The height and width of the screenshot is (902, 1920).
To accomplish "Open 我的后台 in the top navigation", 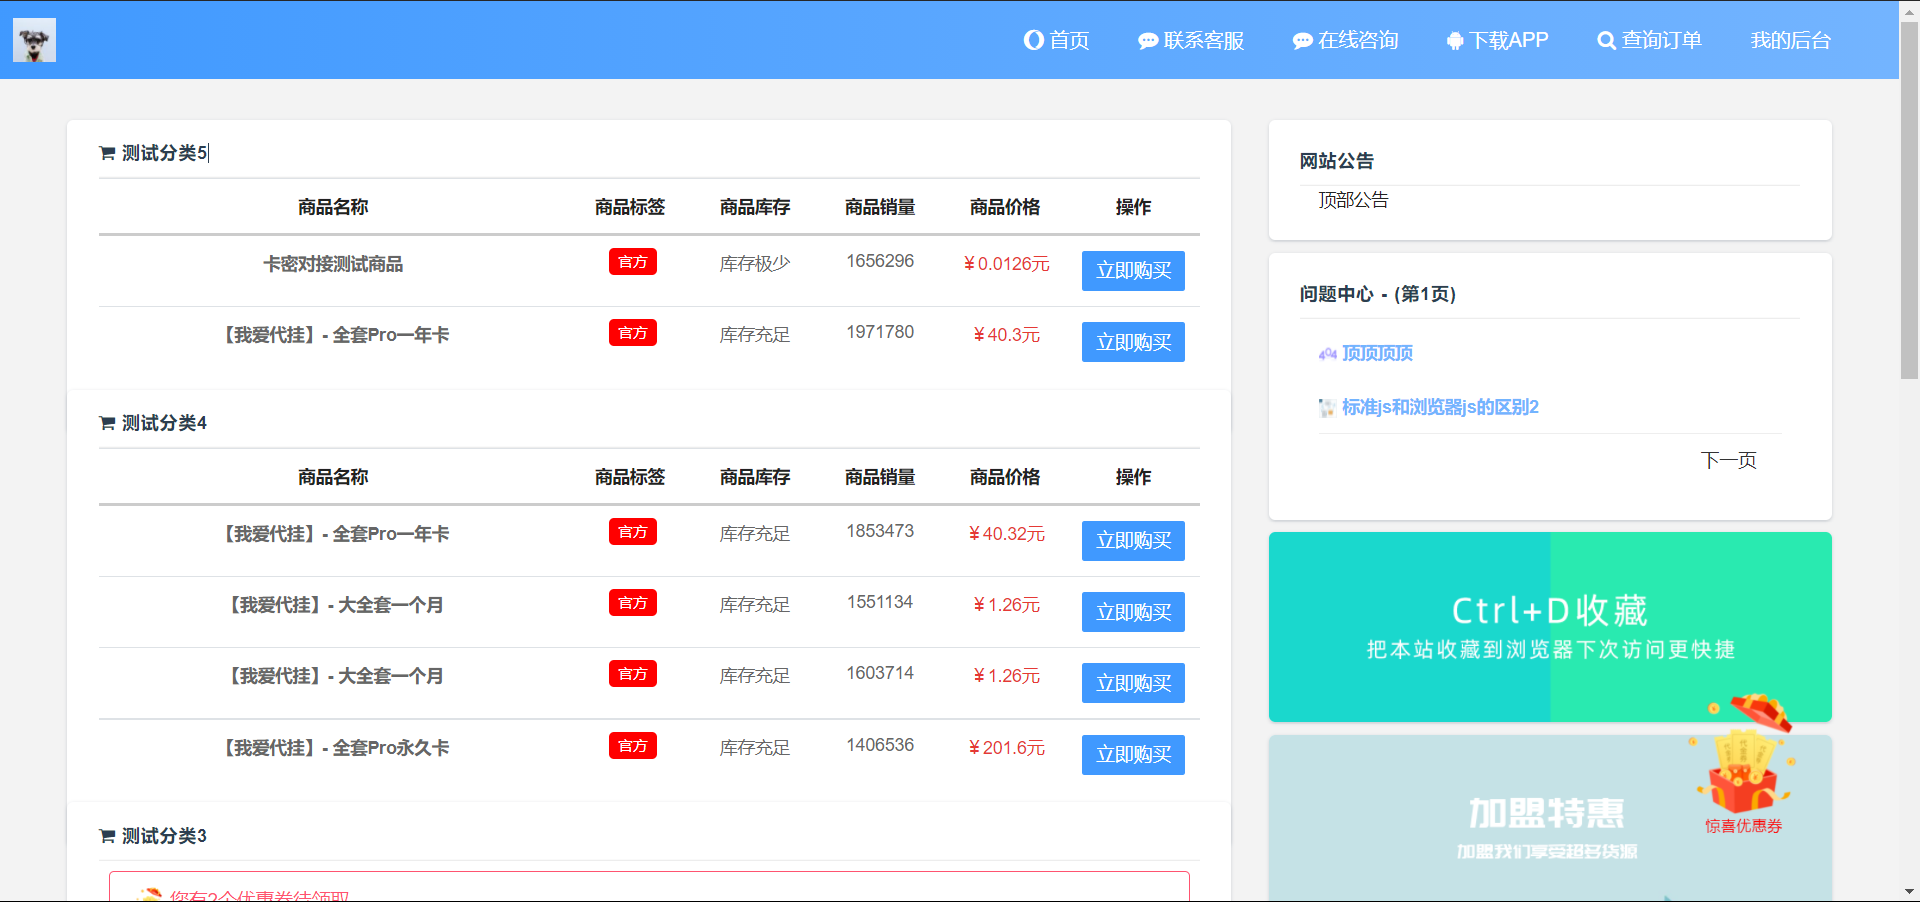I will click(1790, 40).
